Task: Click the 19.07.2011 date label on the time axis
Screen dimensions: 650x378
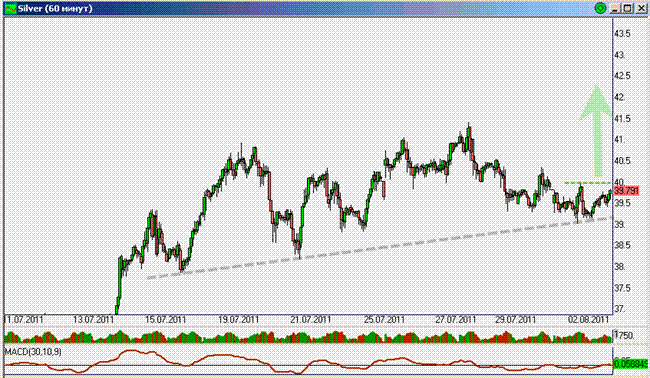Action: click(x=239, y=320)
